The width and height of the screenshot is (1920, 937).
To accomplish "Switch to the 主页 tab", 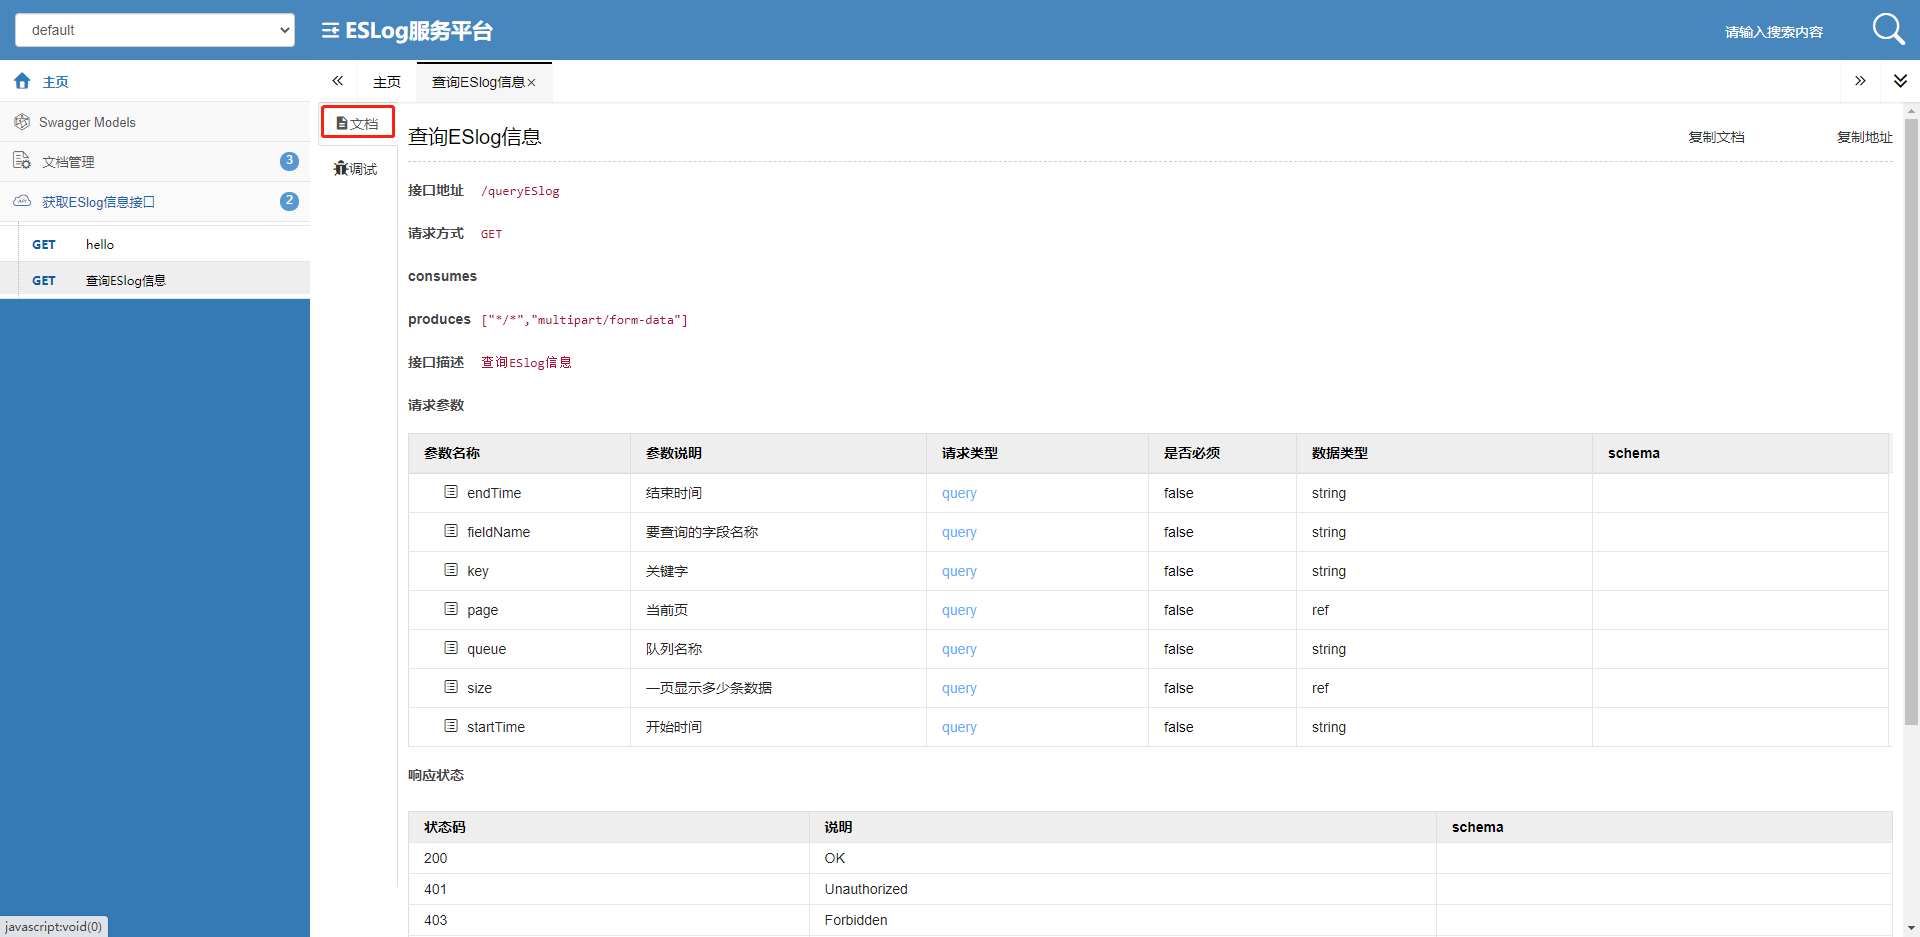I will (x=387, y=82).
